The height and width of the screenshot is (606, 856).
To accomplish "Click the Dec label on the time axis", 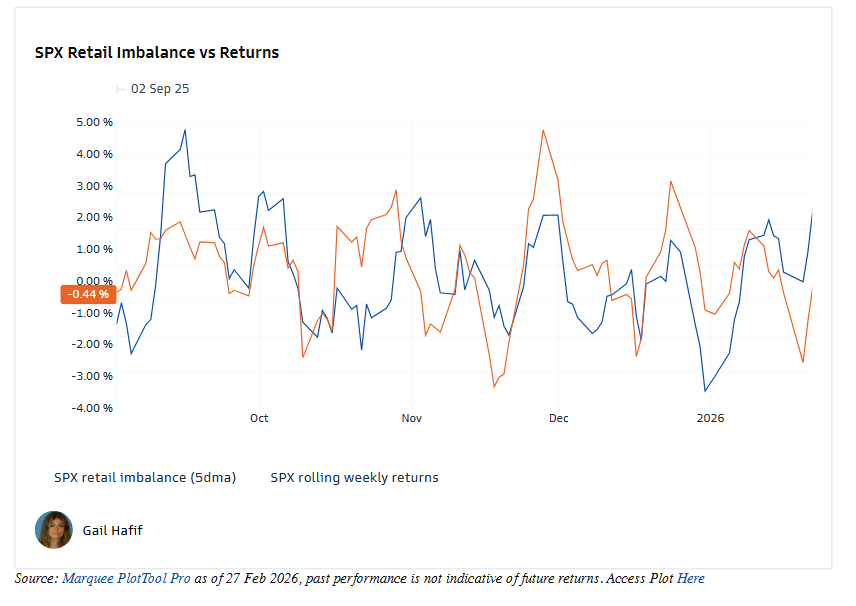I will (x=559, y=418).
